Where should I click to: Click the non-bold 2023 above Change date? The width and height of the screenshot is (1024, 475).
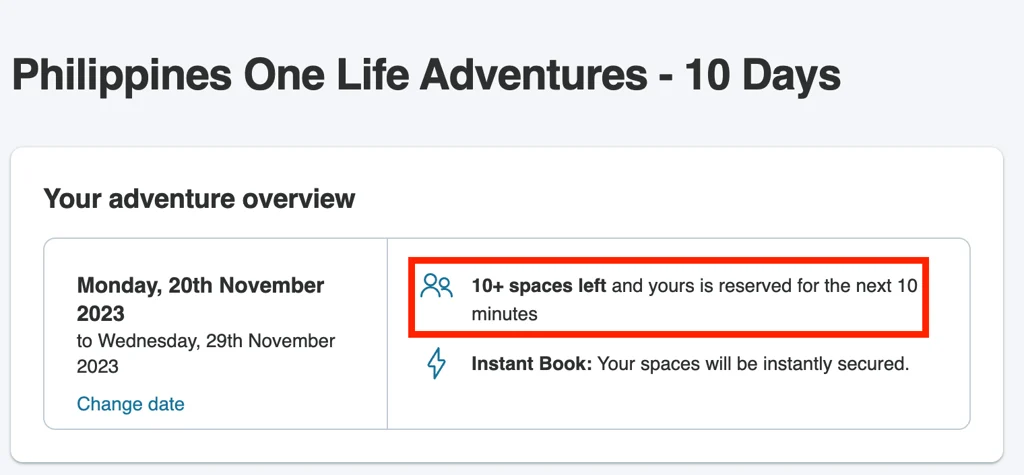98,366
